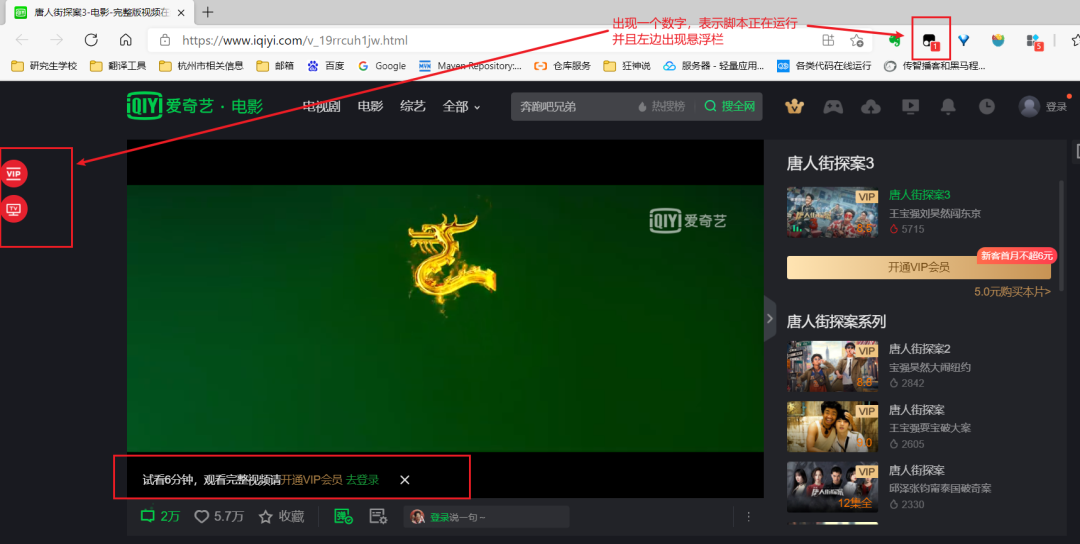Click the sidebar scrollbar

pyautogui.click(x=1061, y=234)
